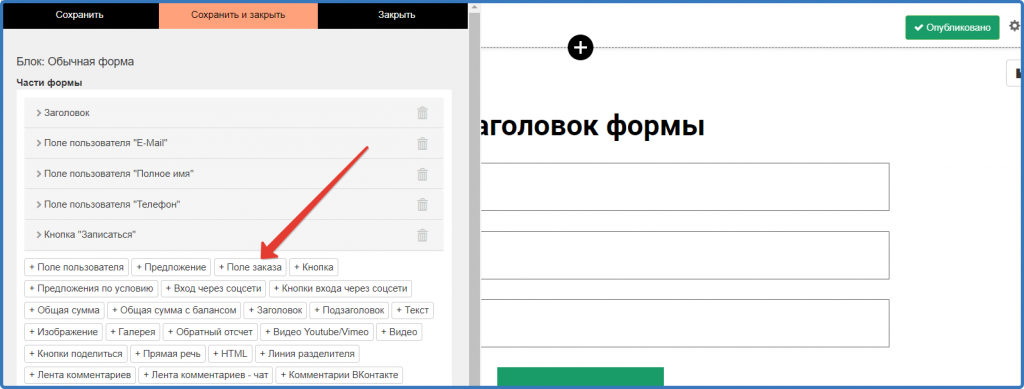Click the Блок: Обычная форма title

point(75,62)
